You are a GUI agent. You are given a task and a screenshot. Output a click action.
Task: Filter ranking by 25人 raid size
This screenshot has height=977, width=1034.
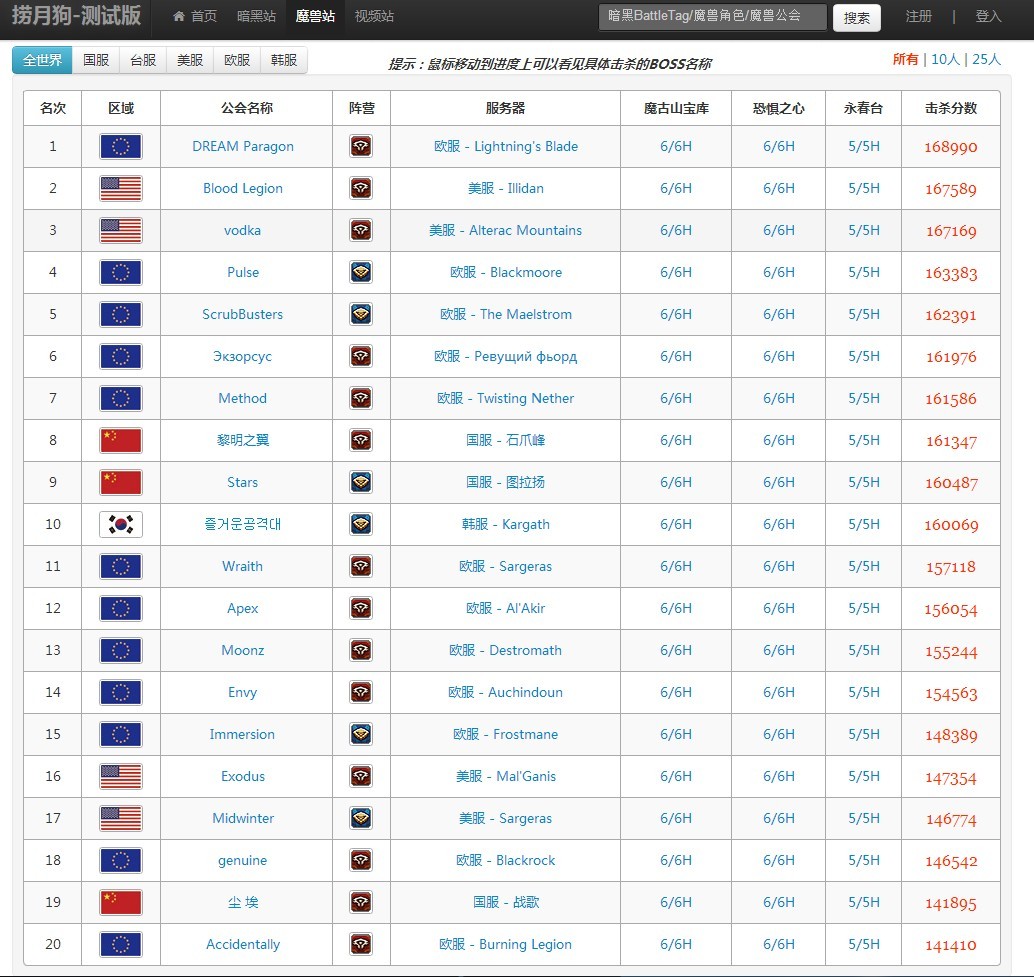986,59
